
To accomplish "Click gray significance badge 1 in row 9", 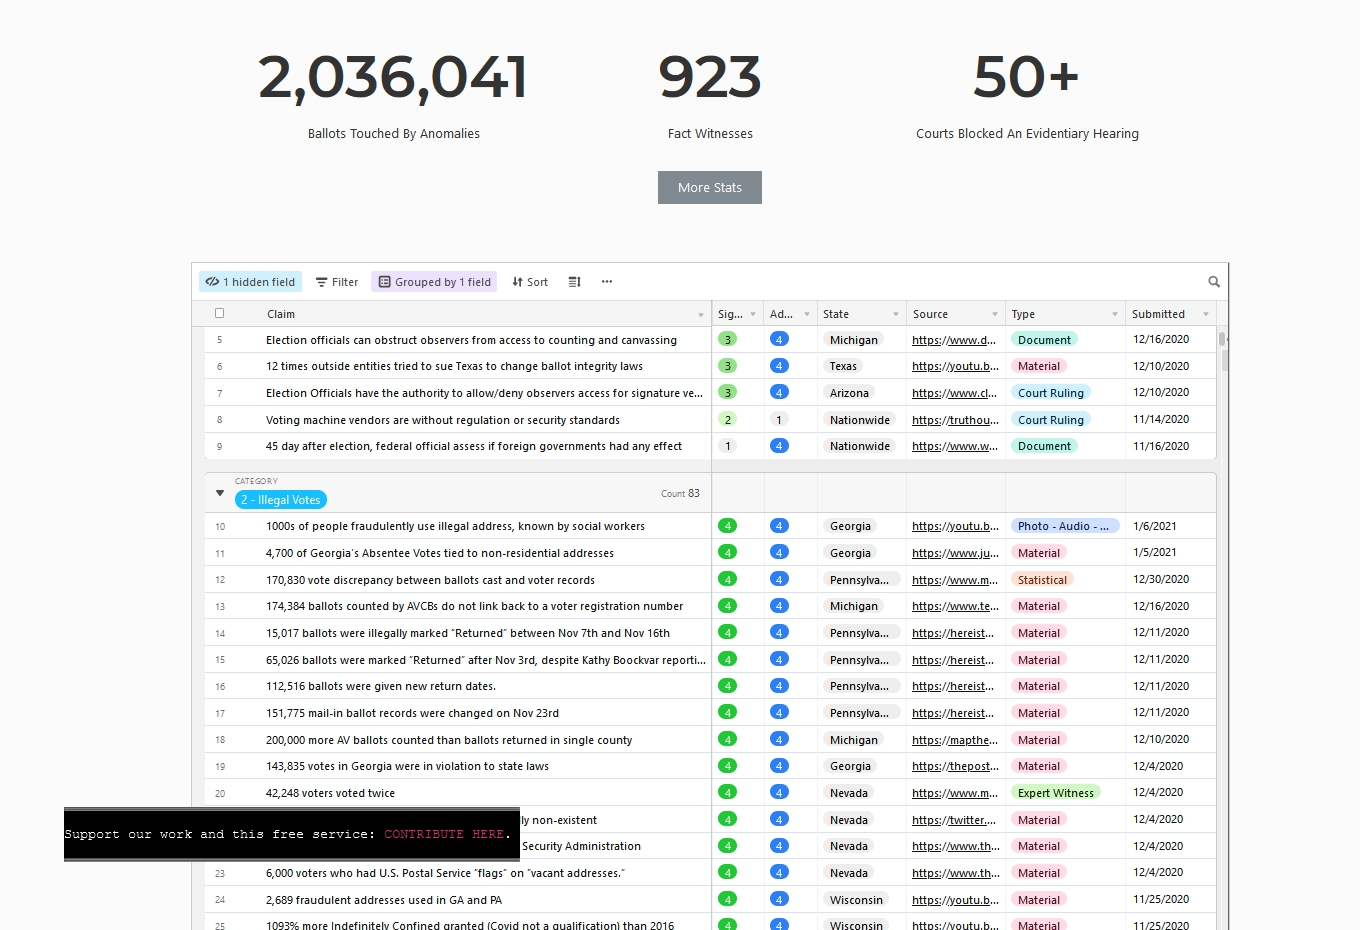I will coord(728,446).
